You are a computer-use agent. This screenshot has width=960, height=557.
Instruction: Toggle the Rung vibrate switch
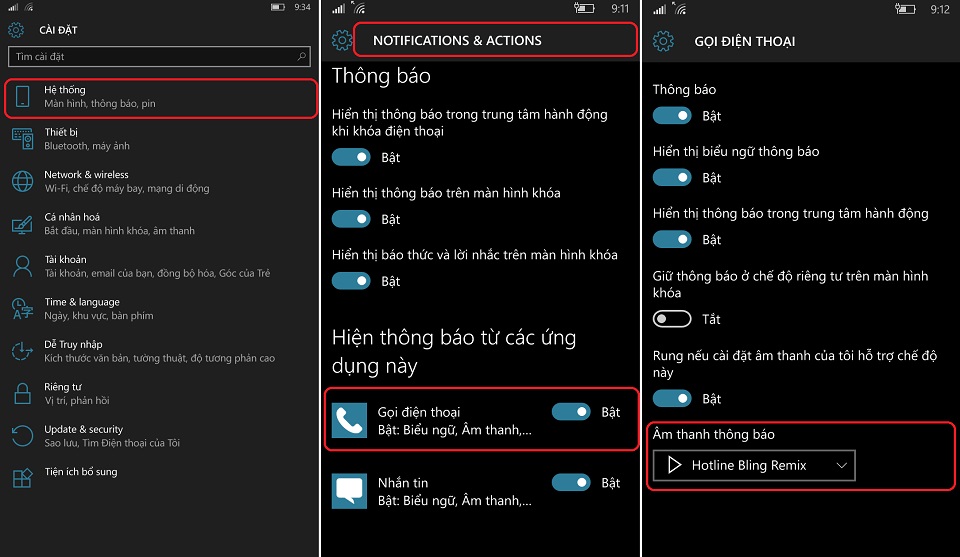[x=672, y=398]
